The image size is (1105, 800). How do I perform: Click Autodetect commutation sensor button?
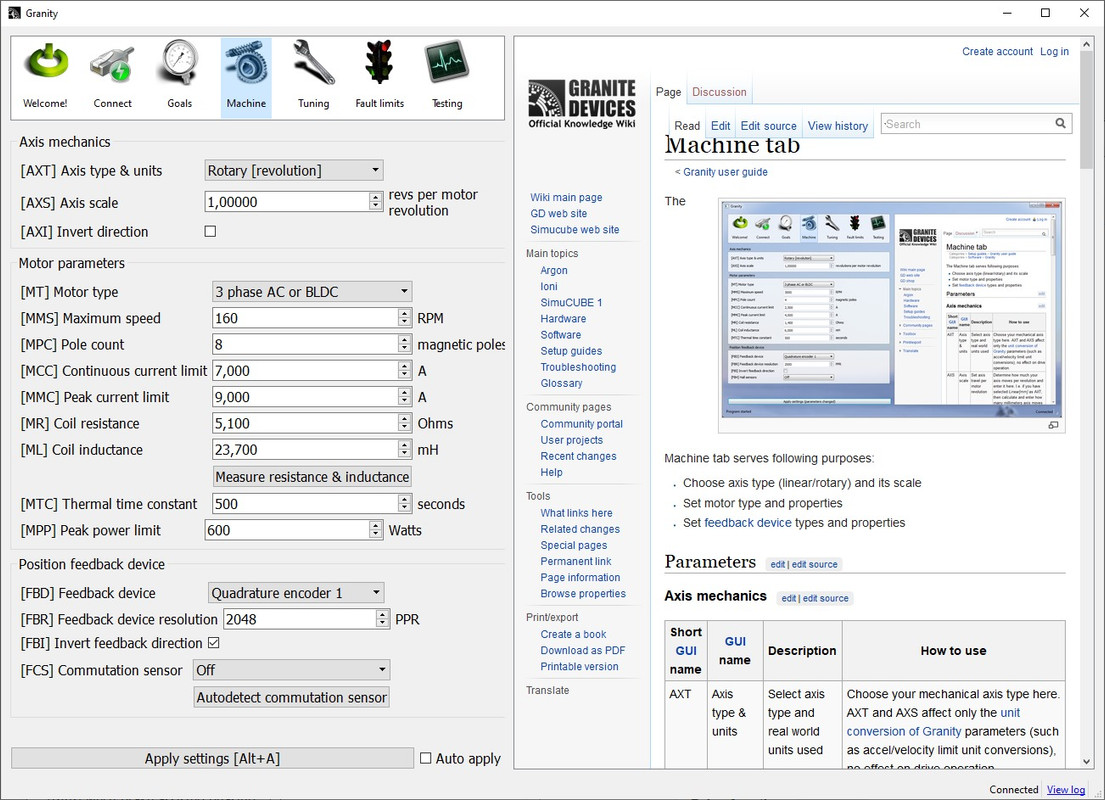(x=292, y=697)
